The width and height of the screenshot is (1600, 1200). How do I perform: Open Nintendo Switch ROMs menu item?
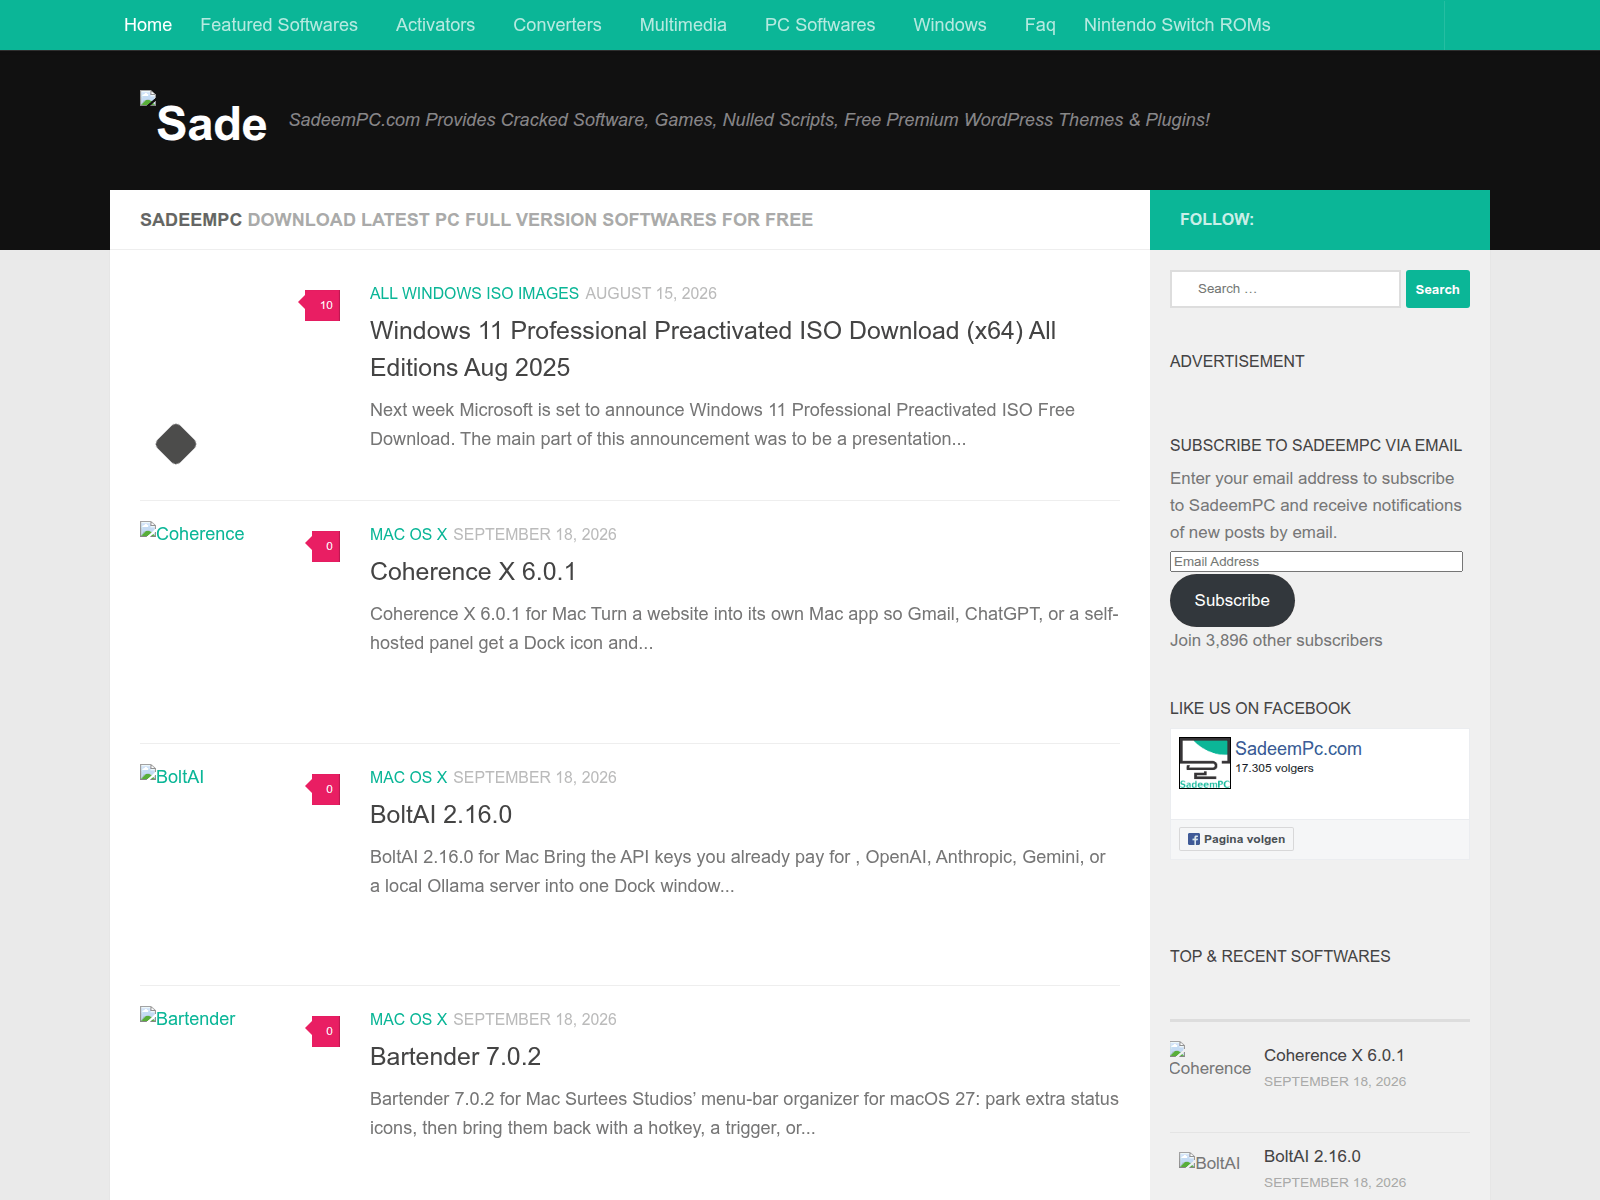1177,25
